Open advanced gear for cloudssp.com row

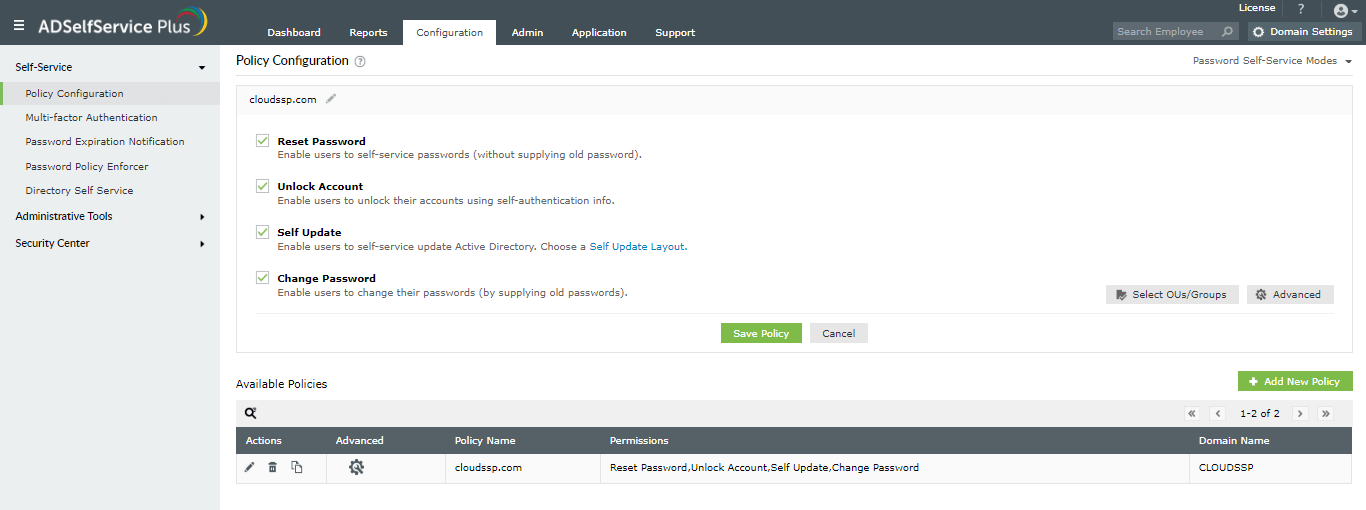[356, 467]
